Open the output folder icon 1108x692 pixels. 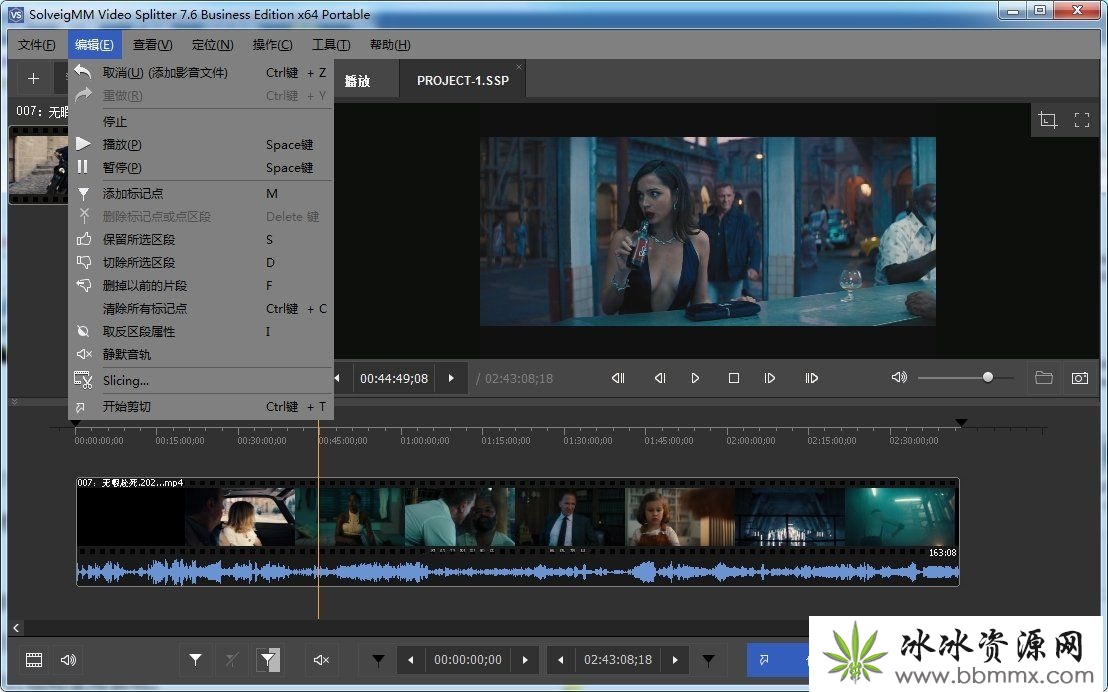point(1044,377)
